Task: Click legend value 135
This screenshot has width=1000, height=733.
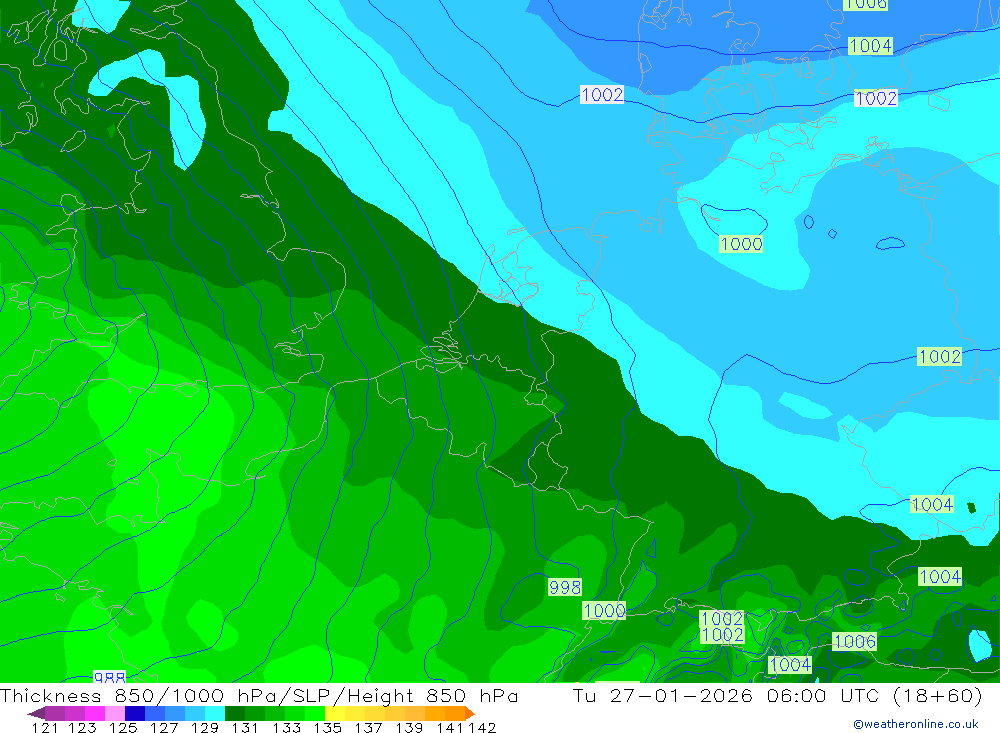Action: pos(327,727)
